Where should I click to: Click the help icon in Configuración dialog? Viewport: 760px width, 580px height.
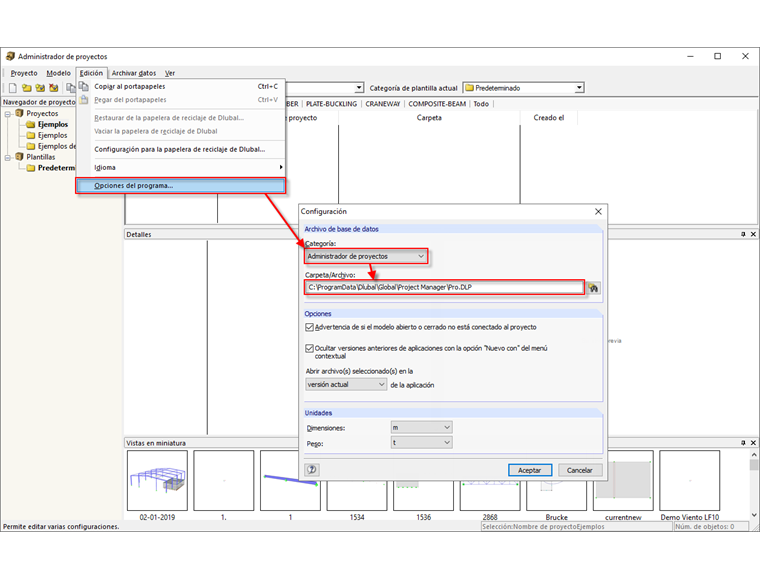pos(312,470)
